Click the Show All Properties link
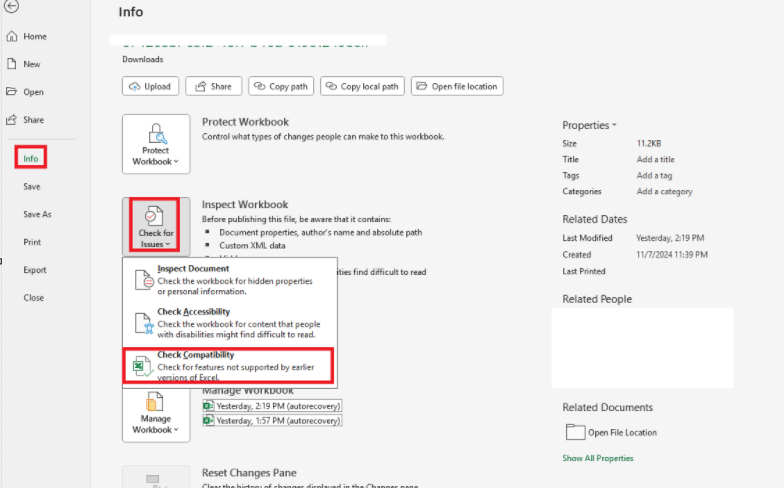The image size is (784, 488). click(598, 458)
